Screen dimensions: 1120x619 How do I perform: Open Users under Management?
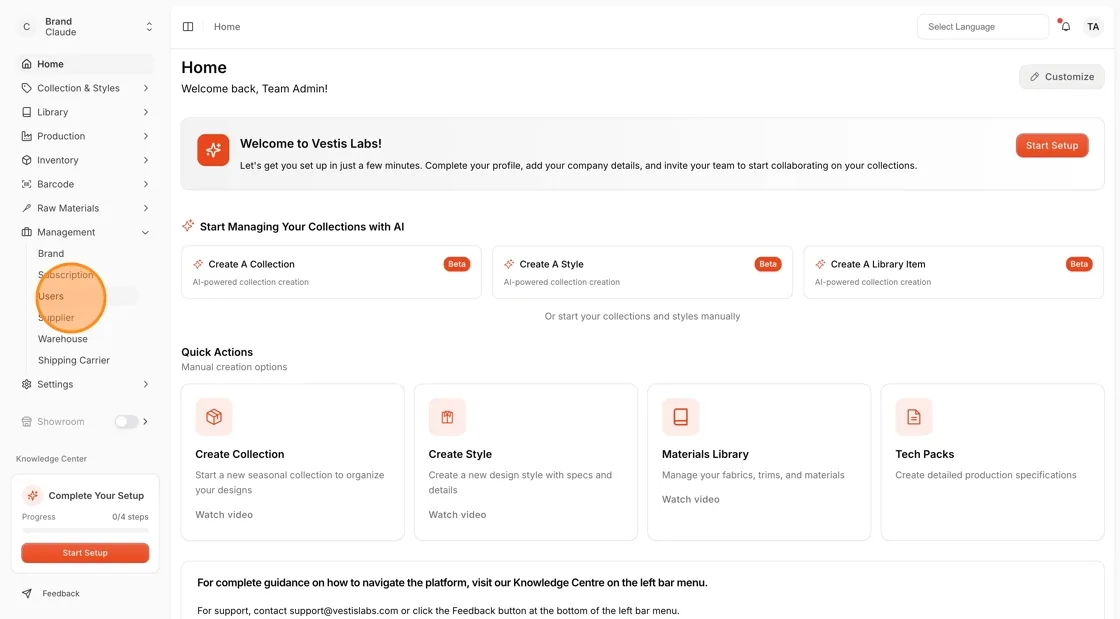pyautogui.click(x=51, y=296)
